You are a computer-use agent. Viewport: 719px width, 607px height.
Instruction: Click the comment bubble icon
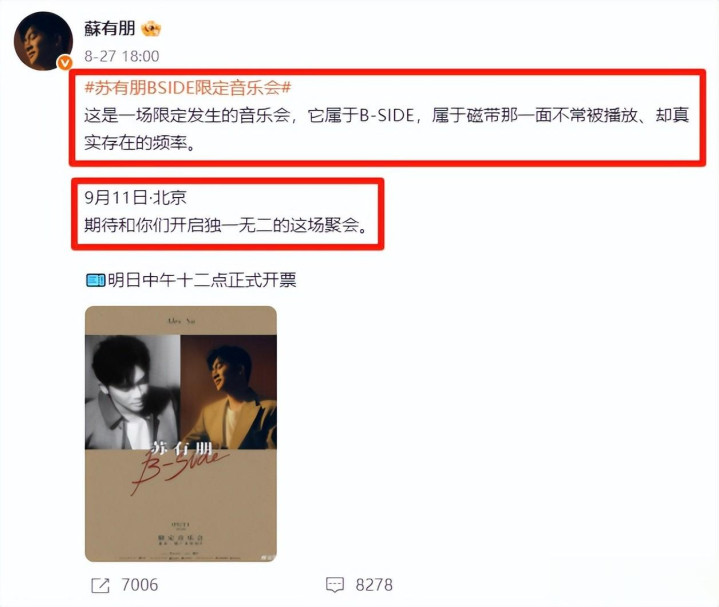[335, 585]
